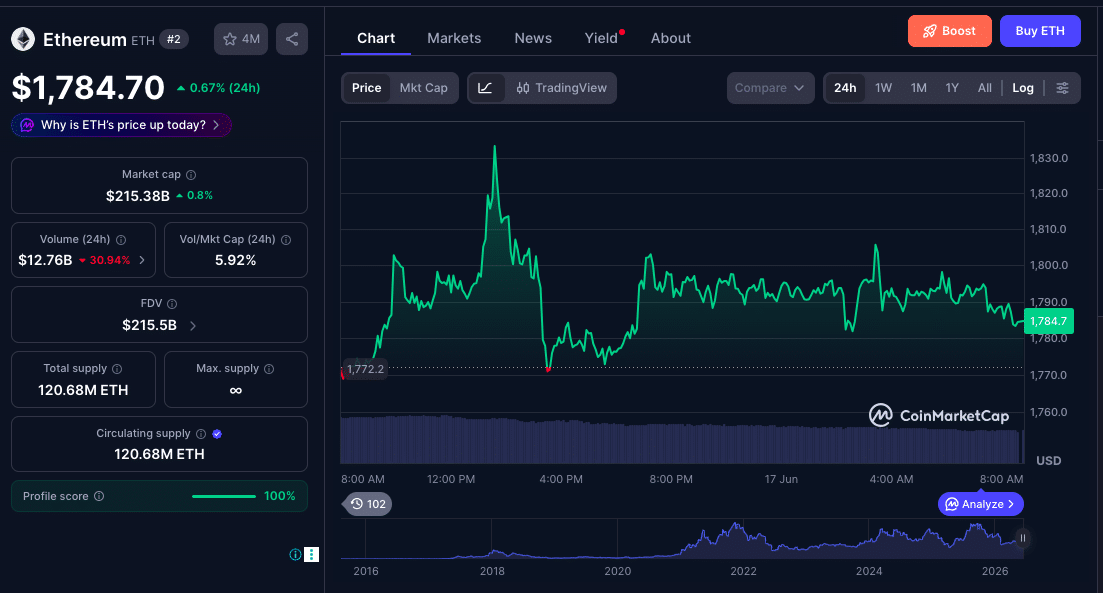Expand 'Why is ETH's price up today?'

click(x=121, y=125)
